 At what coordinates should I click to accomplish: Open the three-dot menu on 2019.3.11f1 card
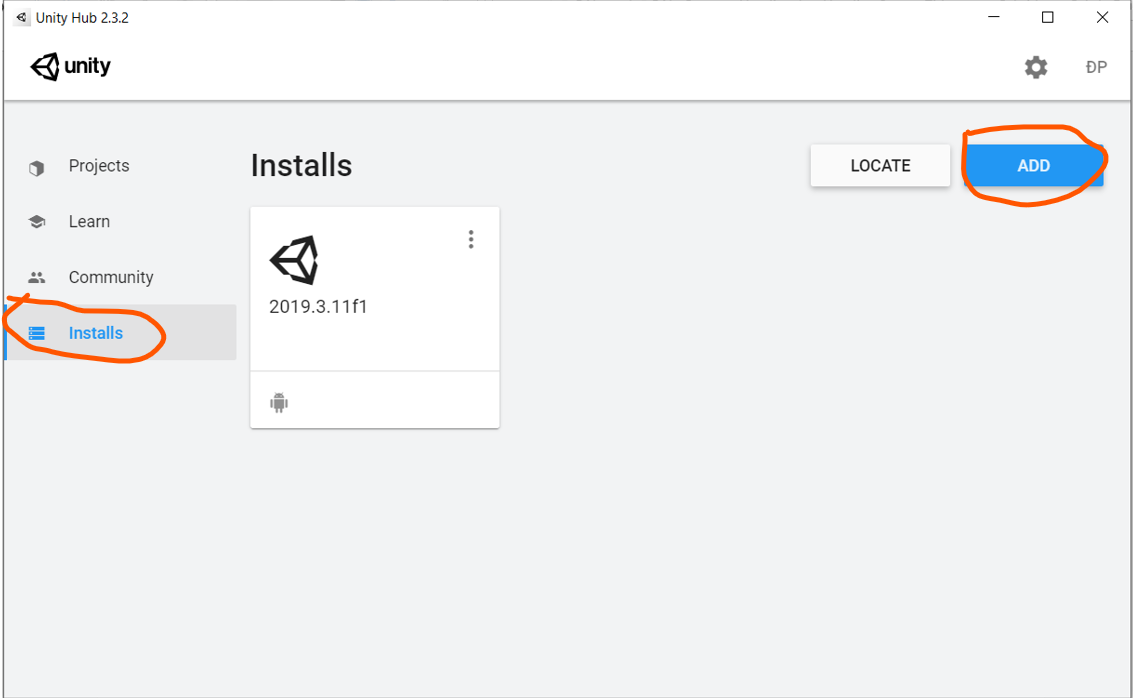click(471, 240)
